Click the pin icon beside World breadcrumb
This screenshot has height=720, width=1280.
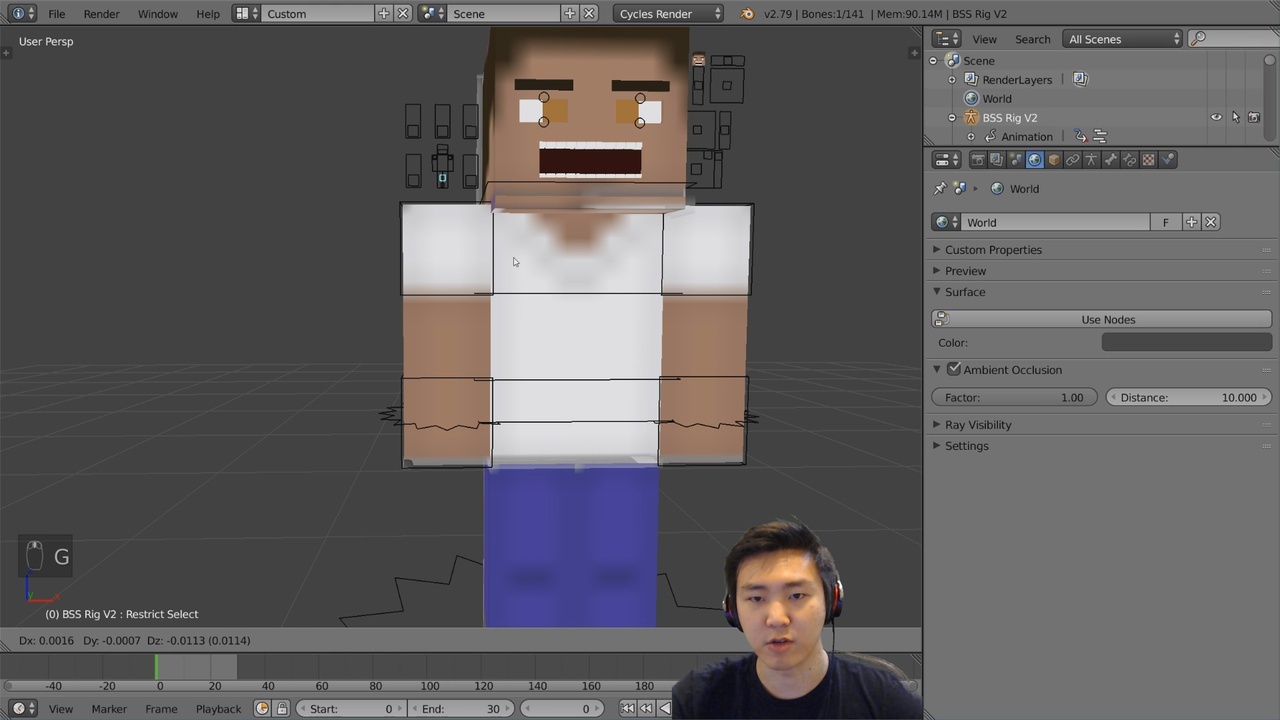pyautogui.click(x=940, y=189)
